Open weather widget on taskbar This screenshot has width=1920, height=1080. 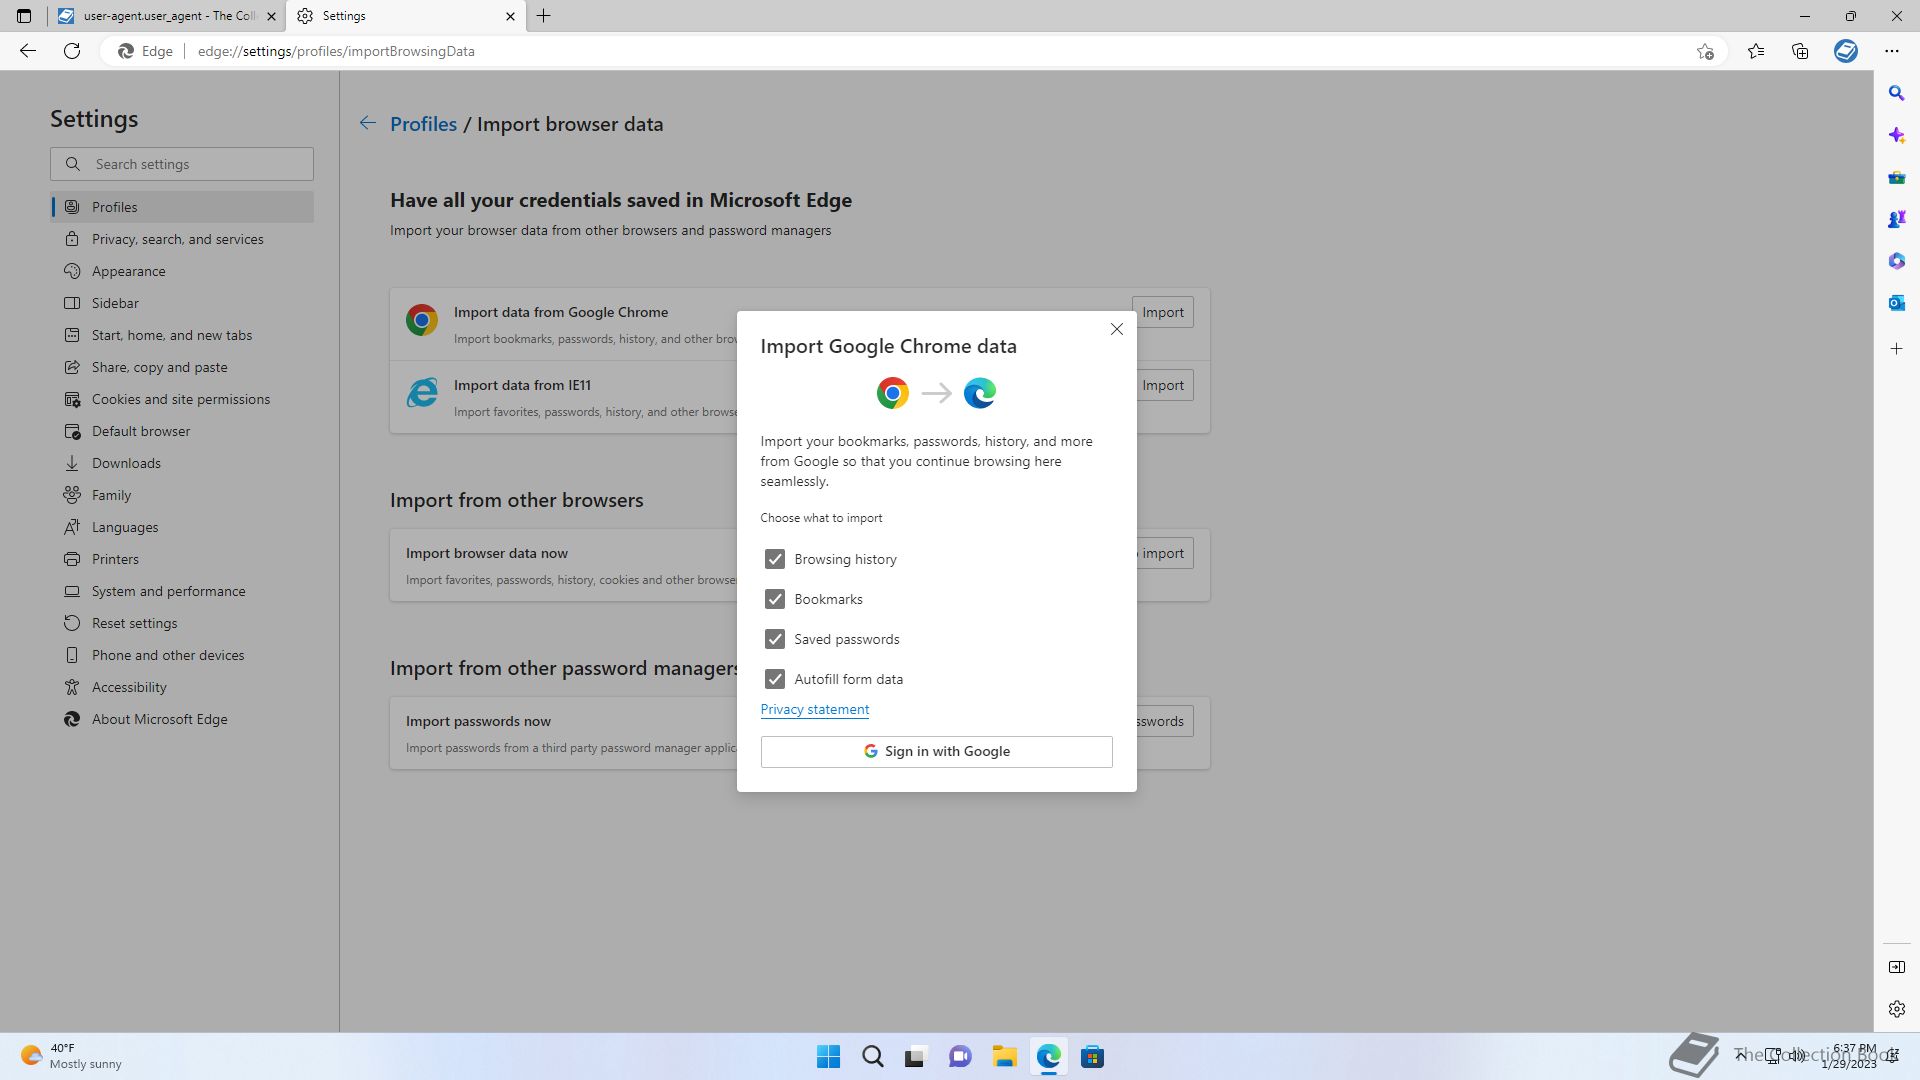(x=70, y=1057)
